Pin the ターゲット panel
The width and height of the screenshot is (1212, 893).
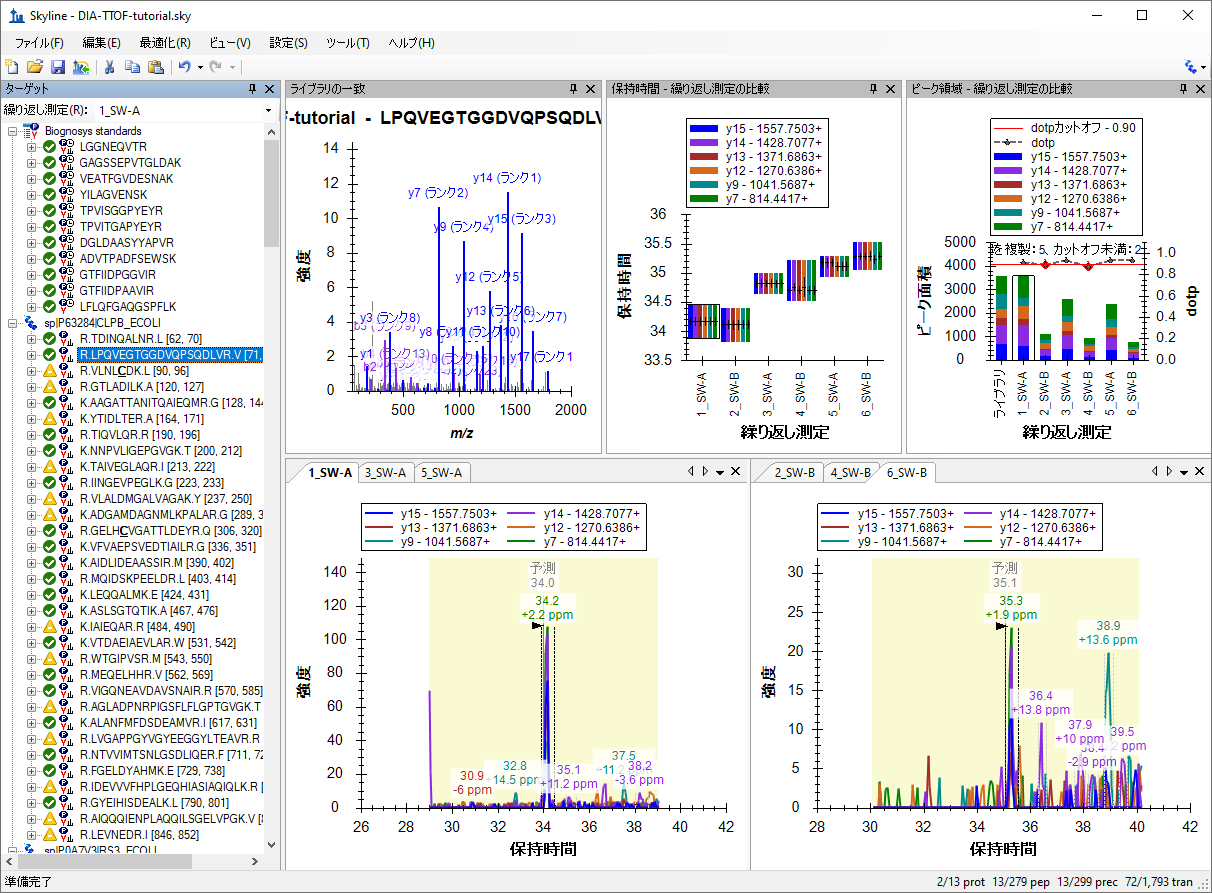point(254,89)
